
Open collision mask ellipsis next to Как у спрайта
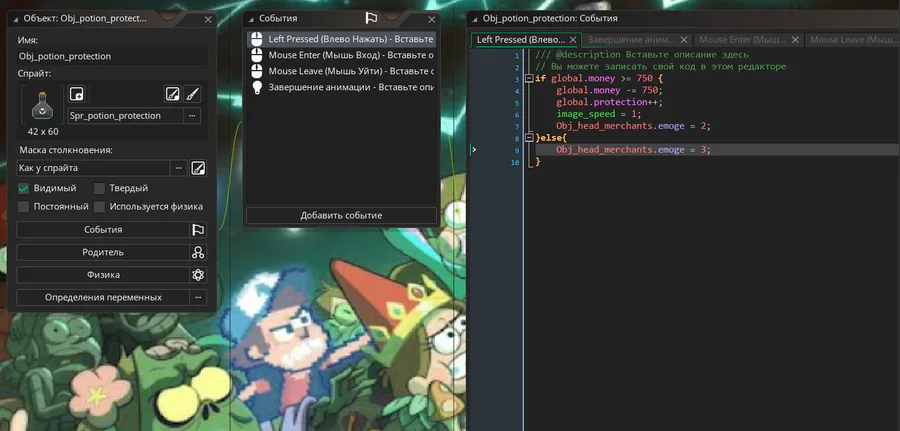pyautogui.click(x=179, y=168)
